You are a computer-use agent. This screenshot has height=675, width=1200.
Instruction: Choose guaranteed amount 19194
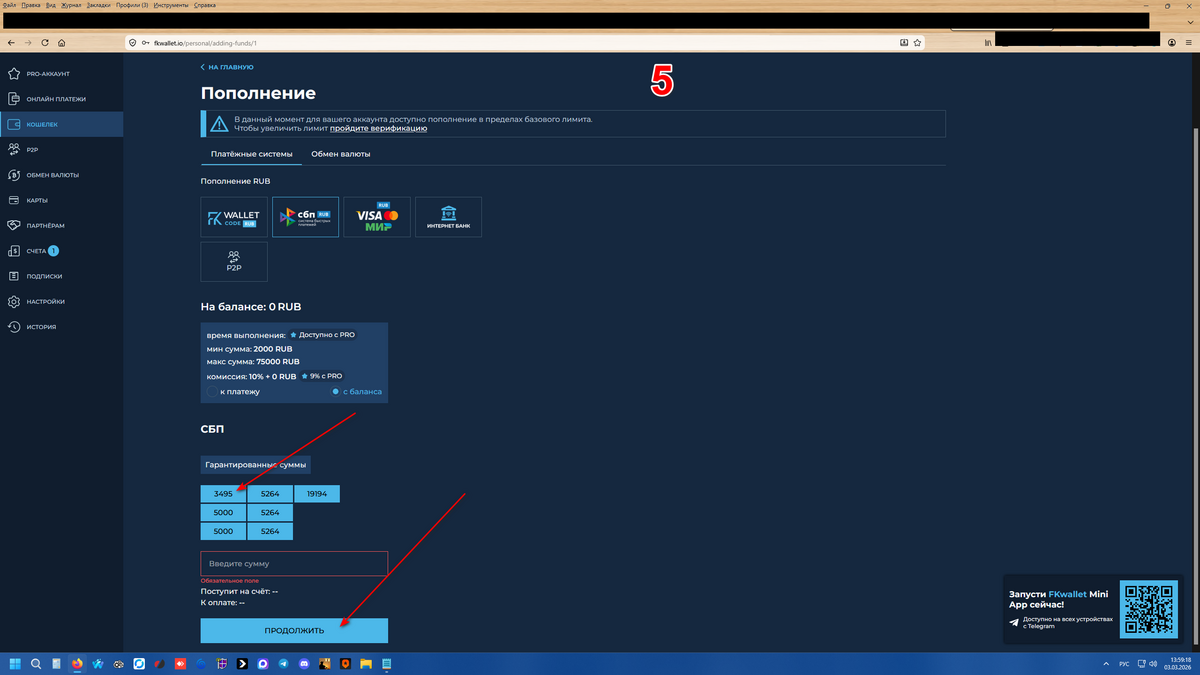317,494
